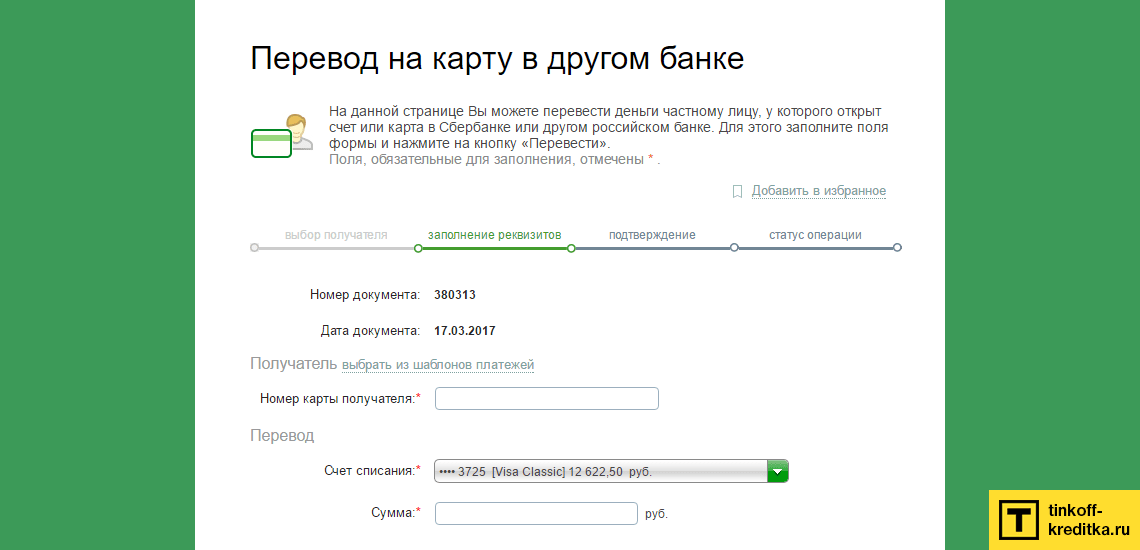Click the Номер документа label
Screen dimensions: 1140x550
point(365,295)
